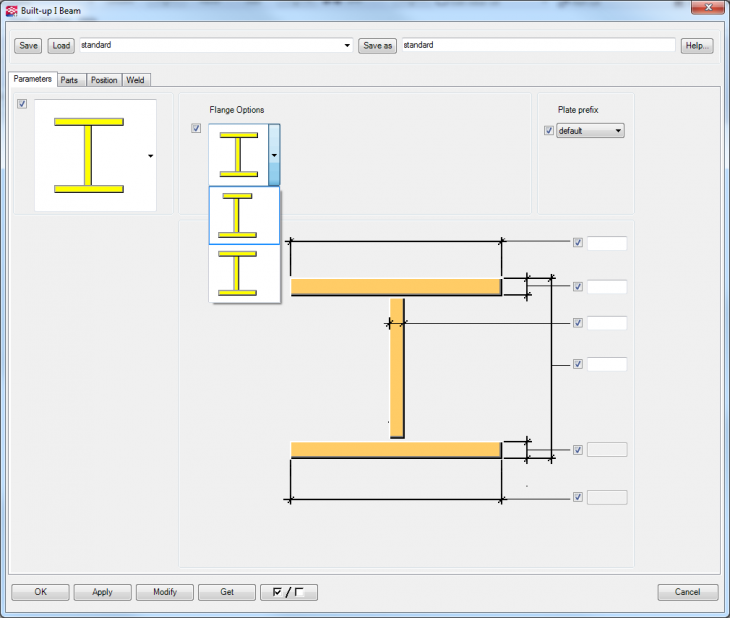Collapse the Flange Options dropdown arrow
Image resolution: width=730 pixels, height=618 pixels.
pyautogui.click(x=274, y=155)
